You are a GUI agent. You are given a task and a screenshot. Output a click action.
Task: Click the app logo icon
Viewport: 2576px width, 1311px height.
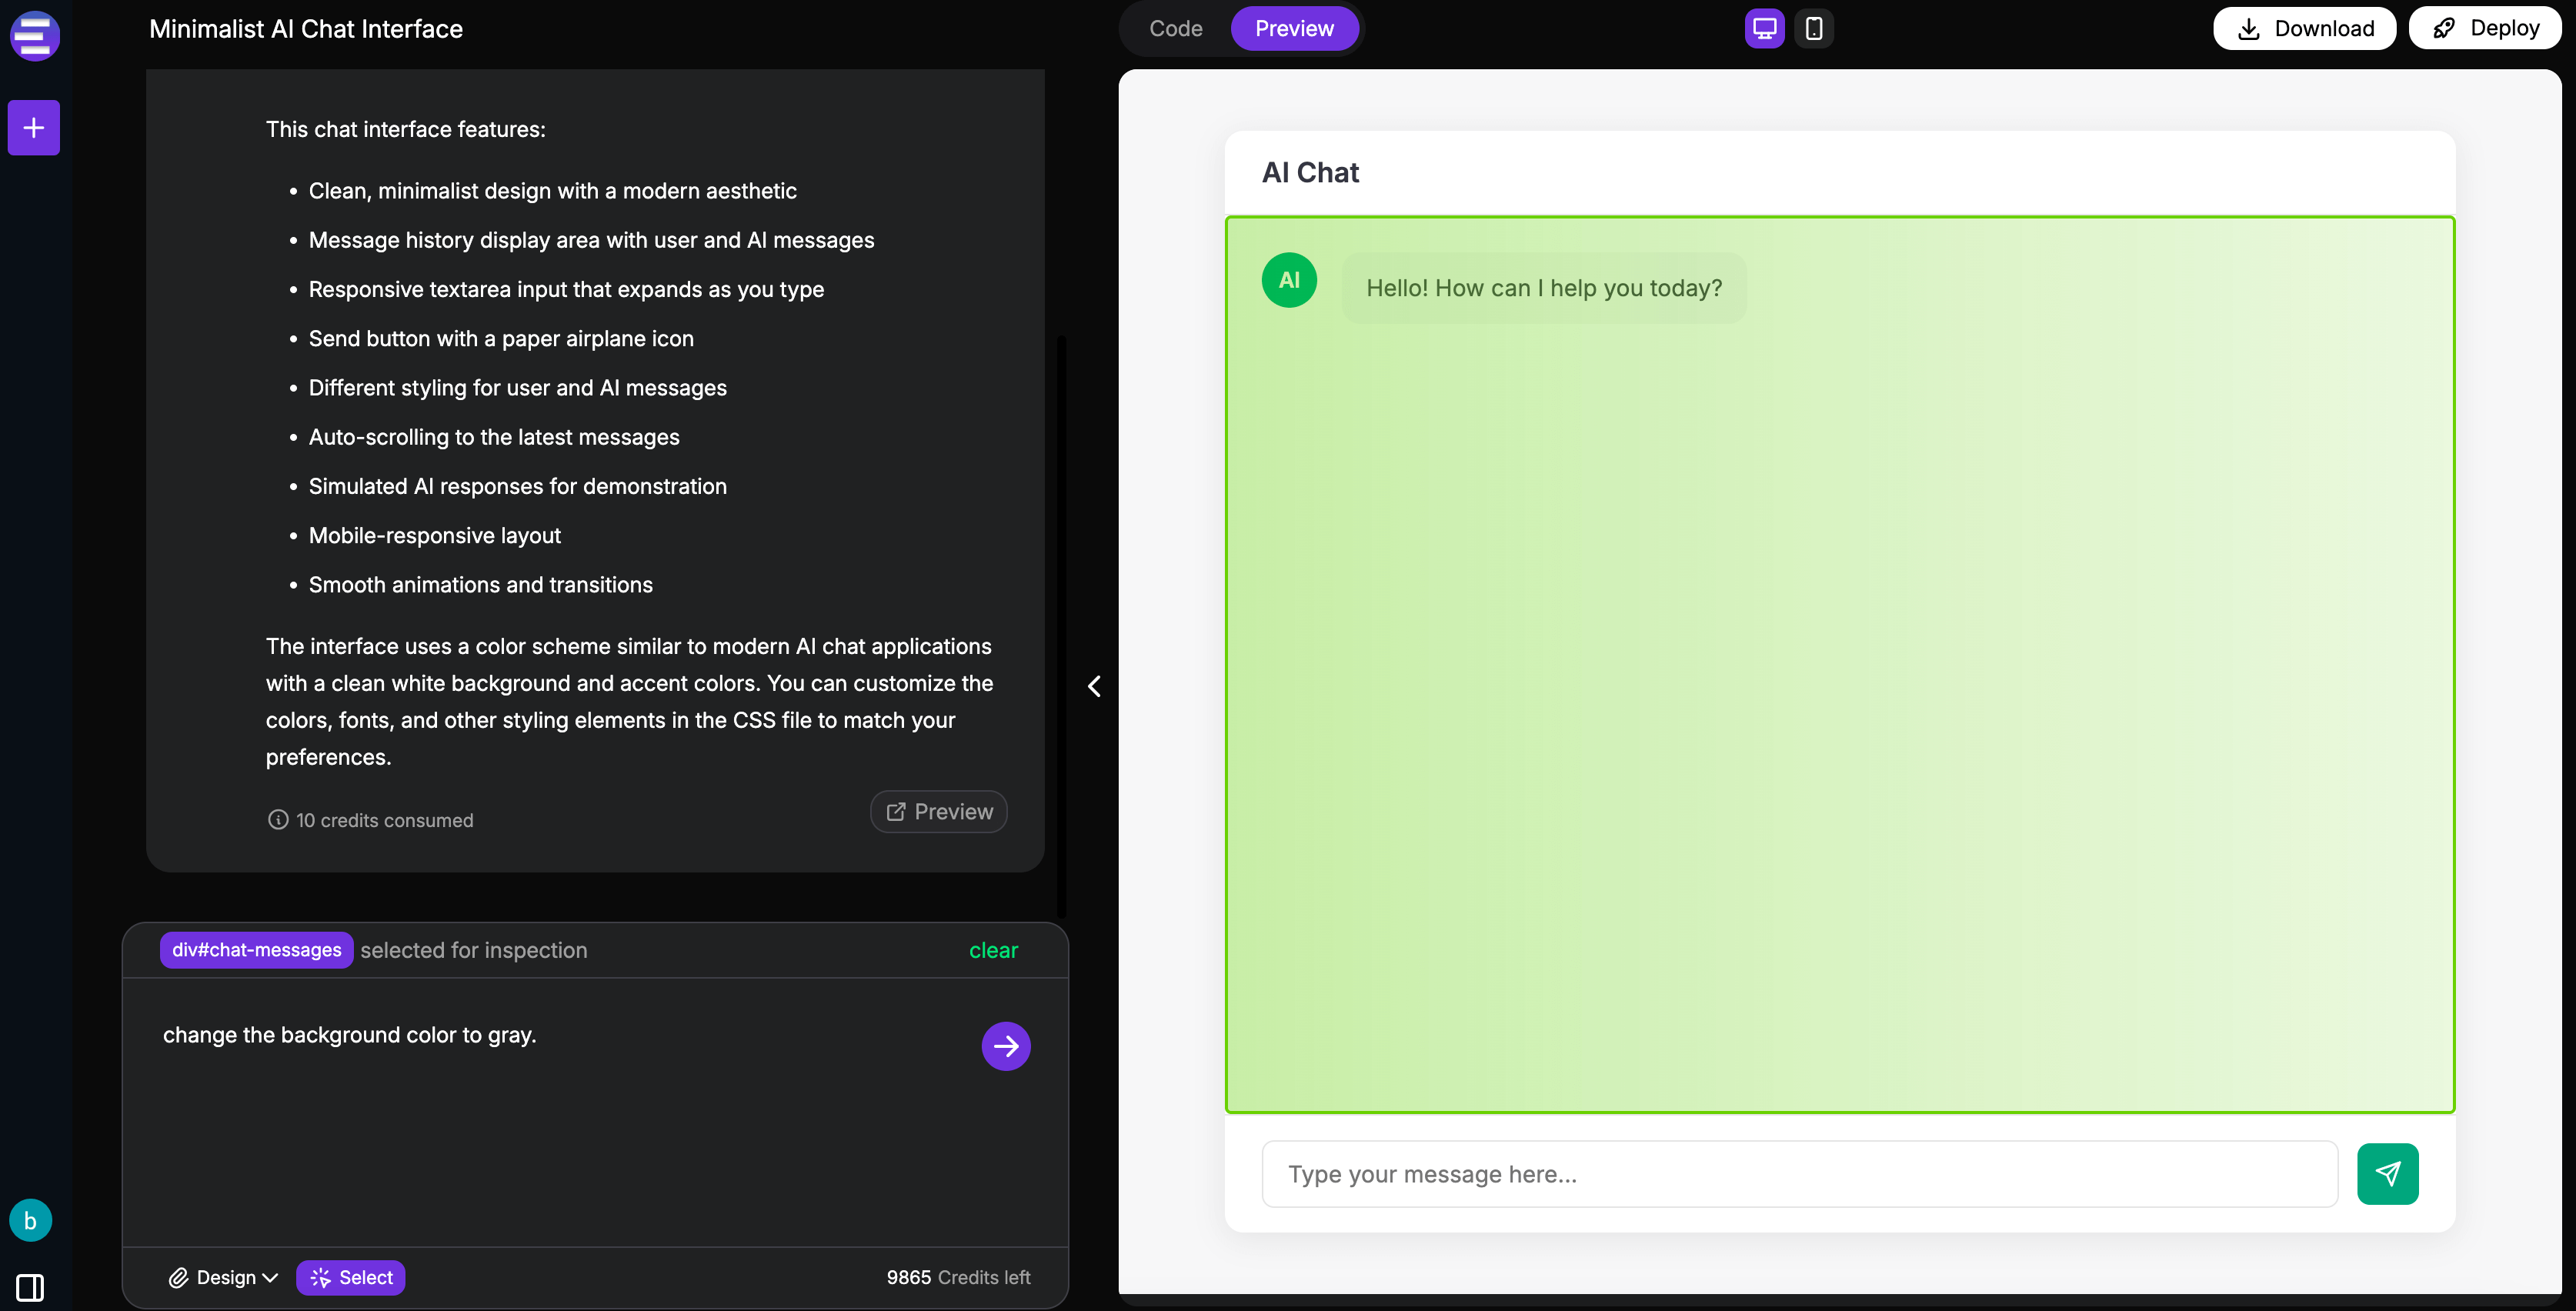(34, 36)
